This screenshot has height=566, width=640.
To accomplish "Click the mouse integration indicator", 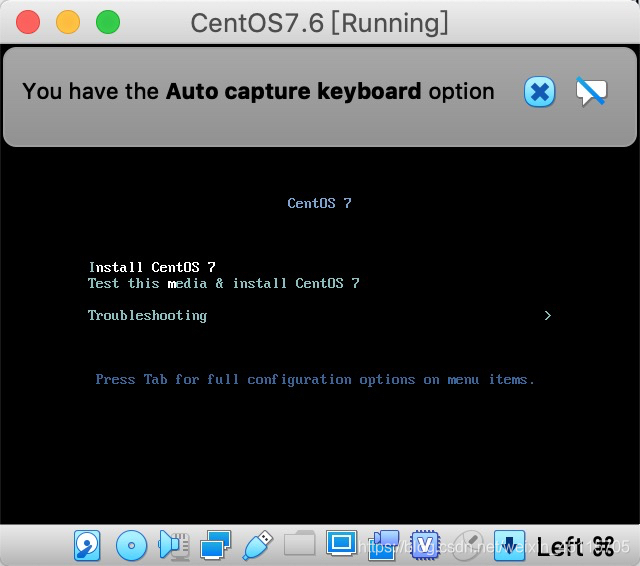I will click(x=468, y=544).
